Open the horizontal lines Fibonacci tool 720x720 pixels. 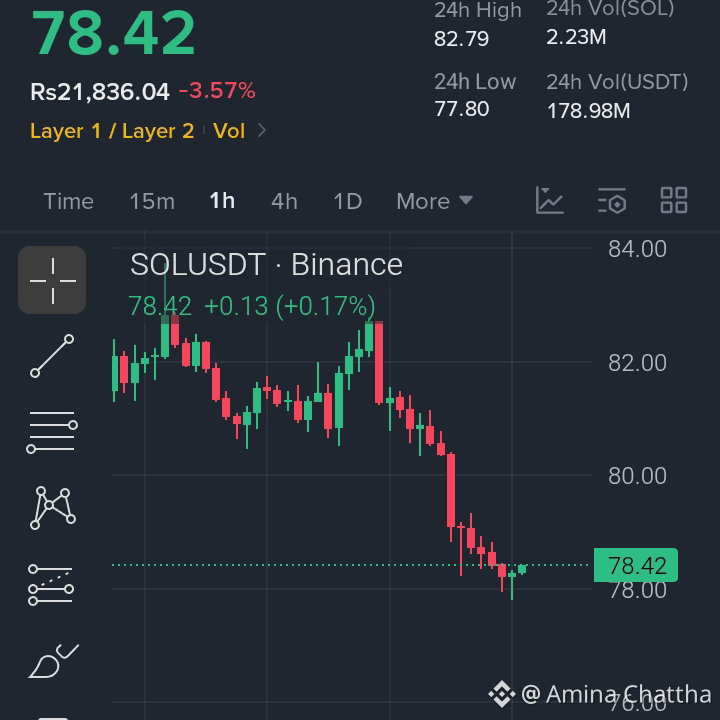coord(52,432)
